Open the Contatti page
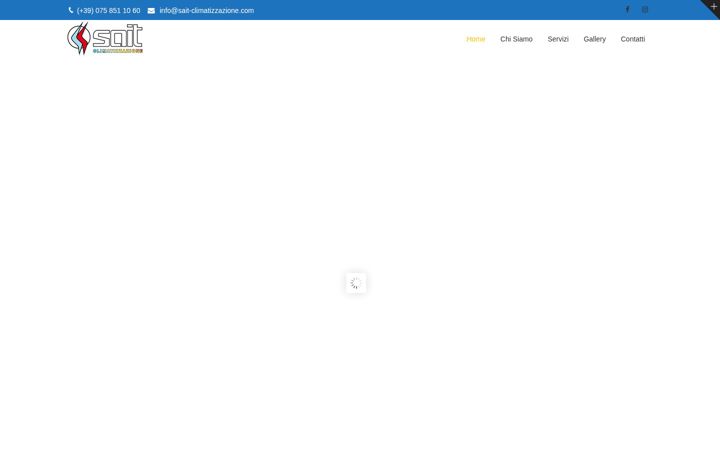Screen dimensions: 720x450 pos(633,39)
